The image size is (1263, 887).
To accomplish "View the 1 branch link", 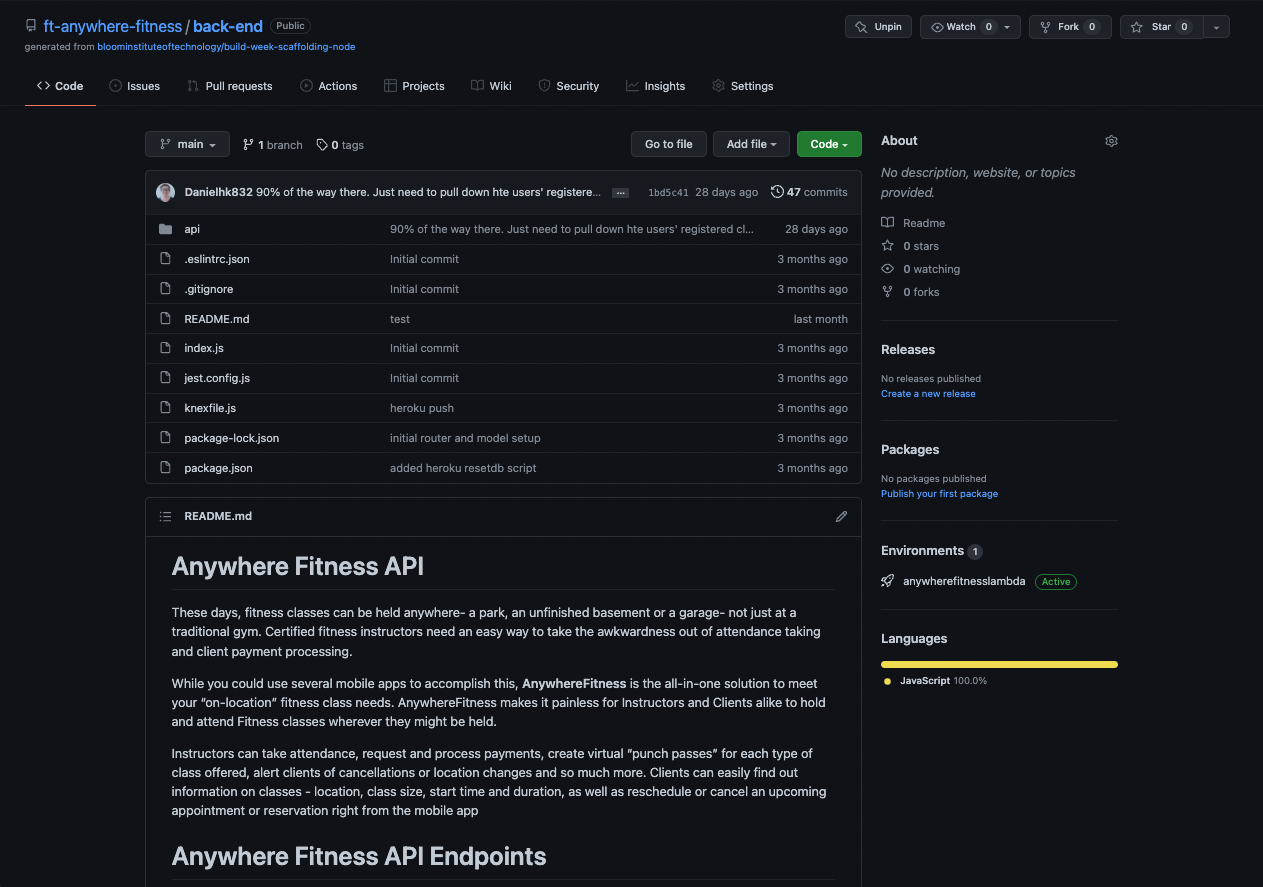I will [x=272, y=145].
